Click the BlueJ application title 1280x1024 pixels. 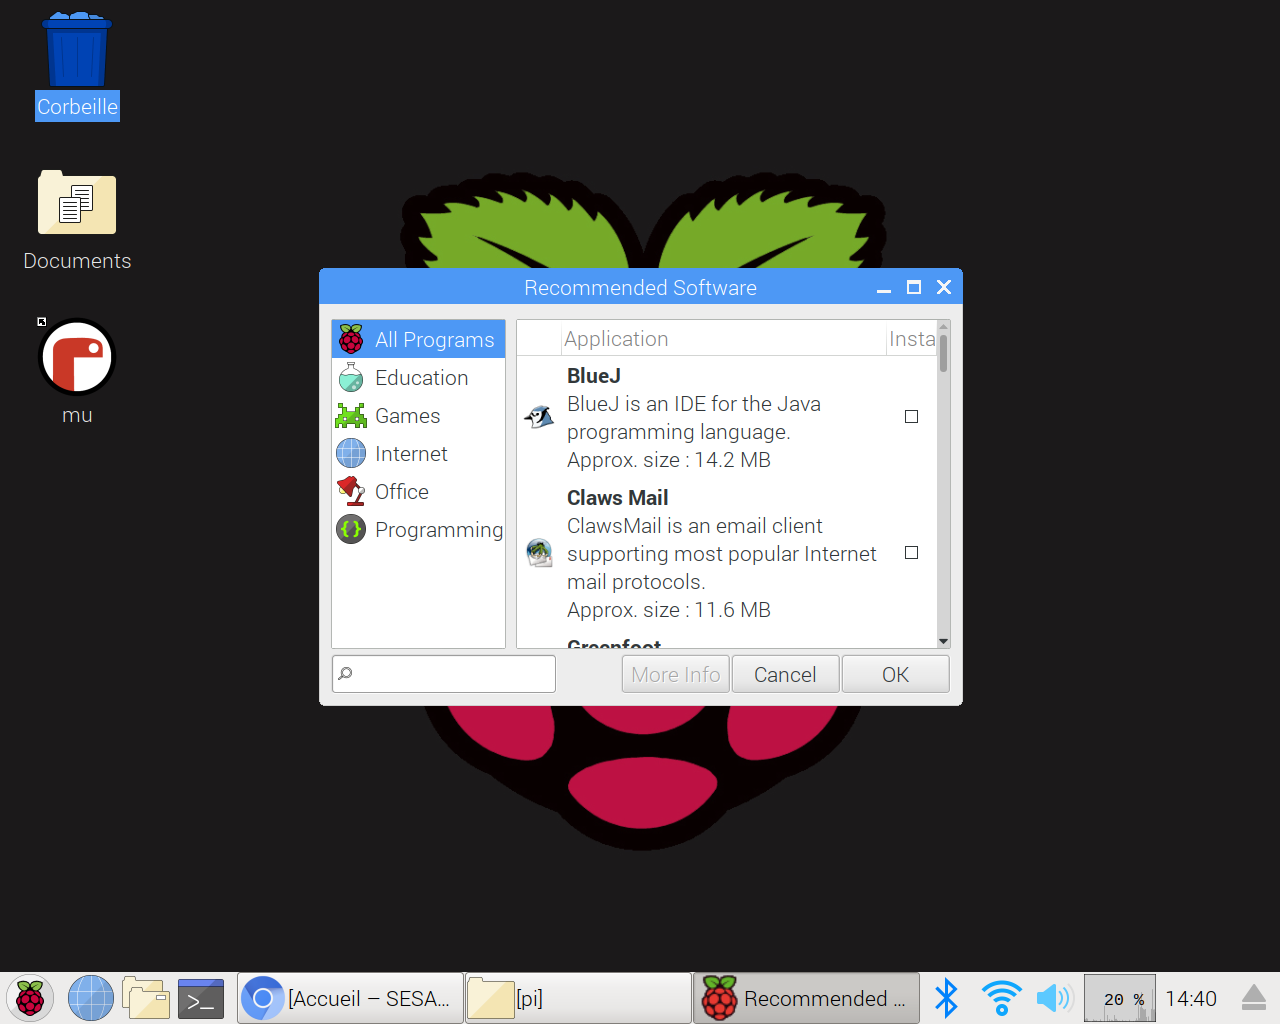click(x=594, y=376)
